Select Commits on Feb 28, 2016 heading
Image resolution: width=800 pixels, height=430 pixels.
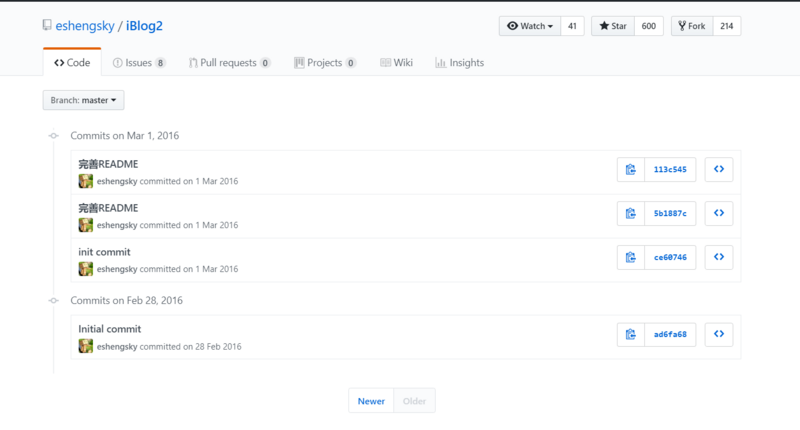(x=127, y=300)
